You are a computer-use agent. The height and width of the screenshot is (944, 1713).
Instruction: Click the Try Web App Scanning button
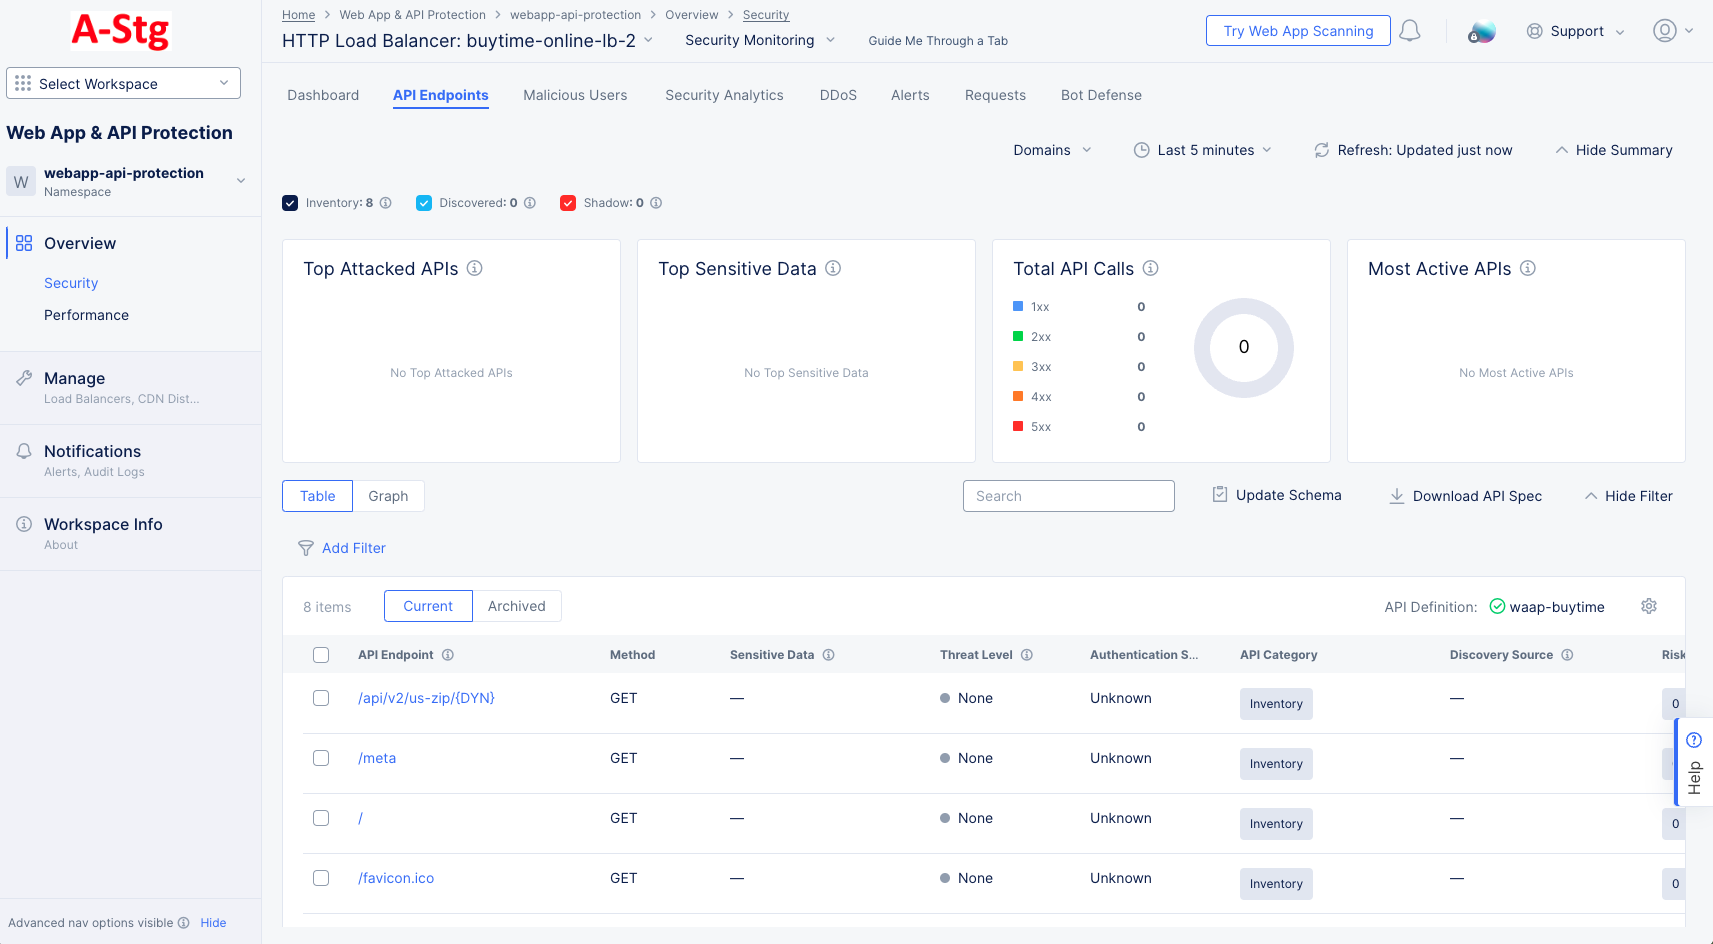click(1297, 30)
